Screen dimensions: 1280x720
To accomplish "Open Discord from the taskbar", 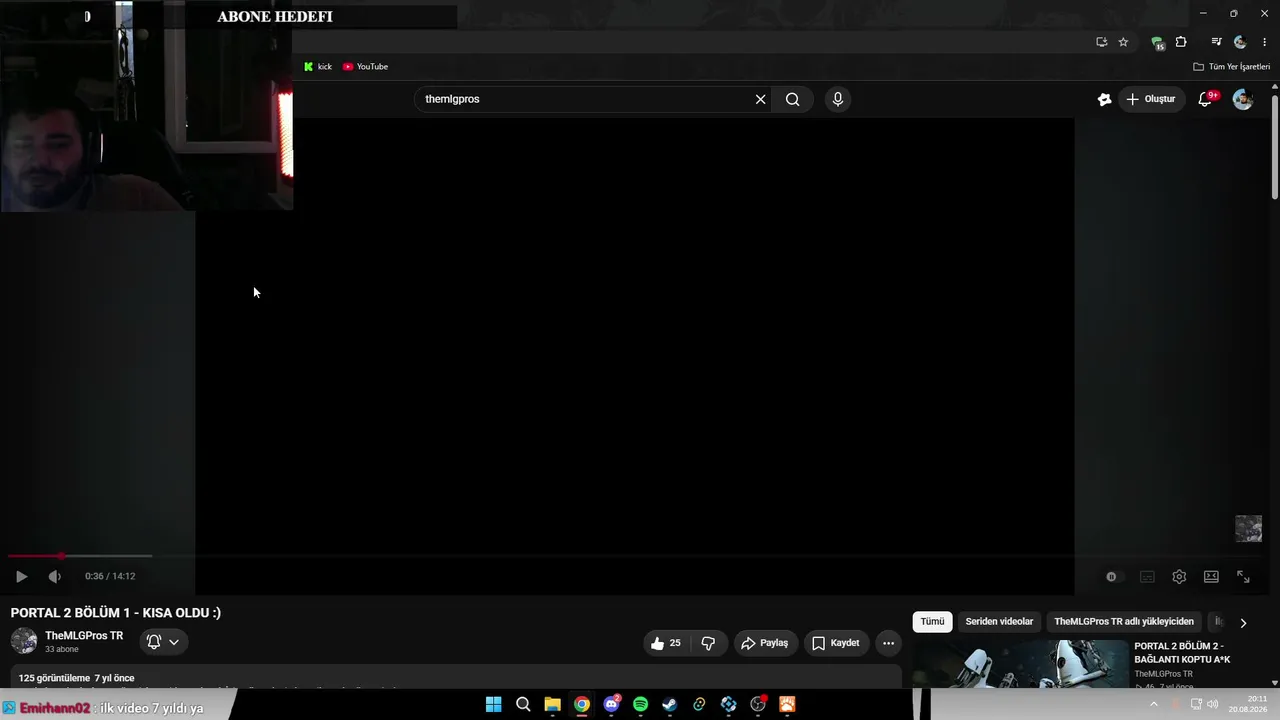I will point(611,705).
